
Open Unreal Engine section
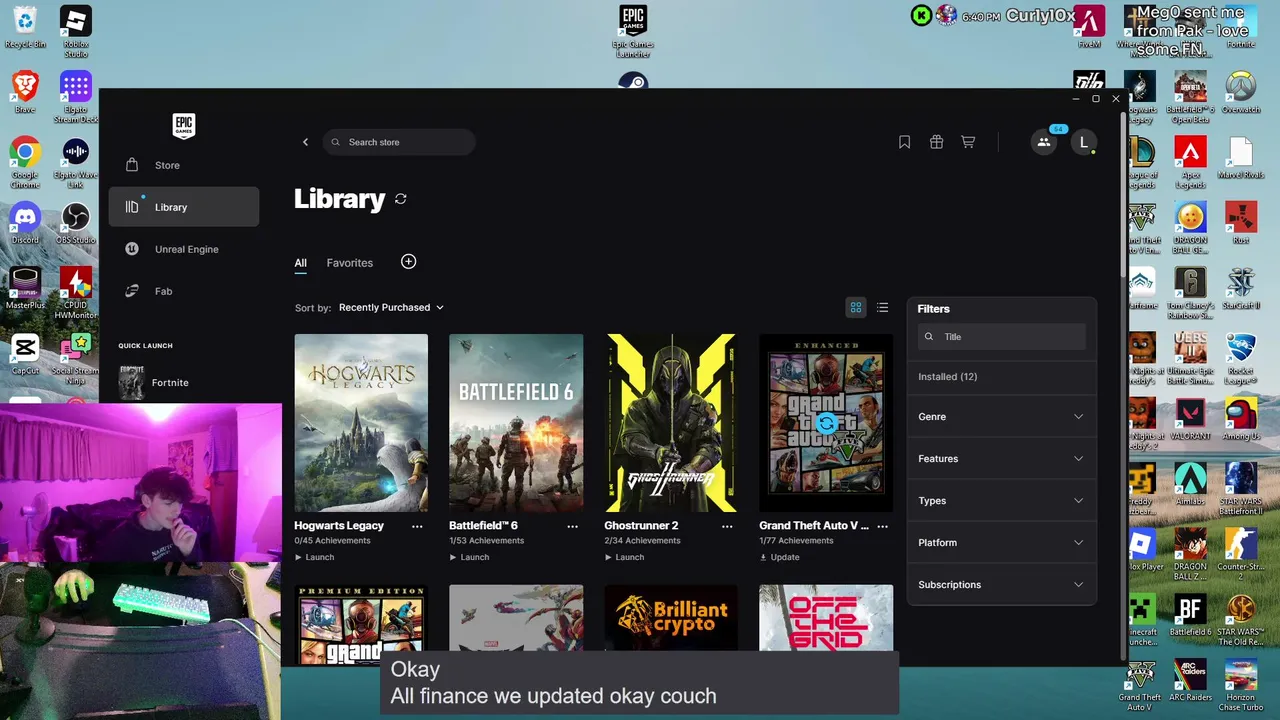184,249
